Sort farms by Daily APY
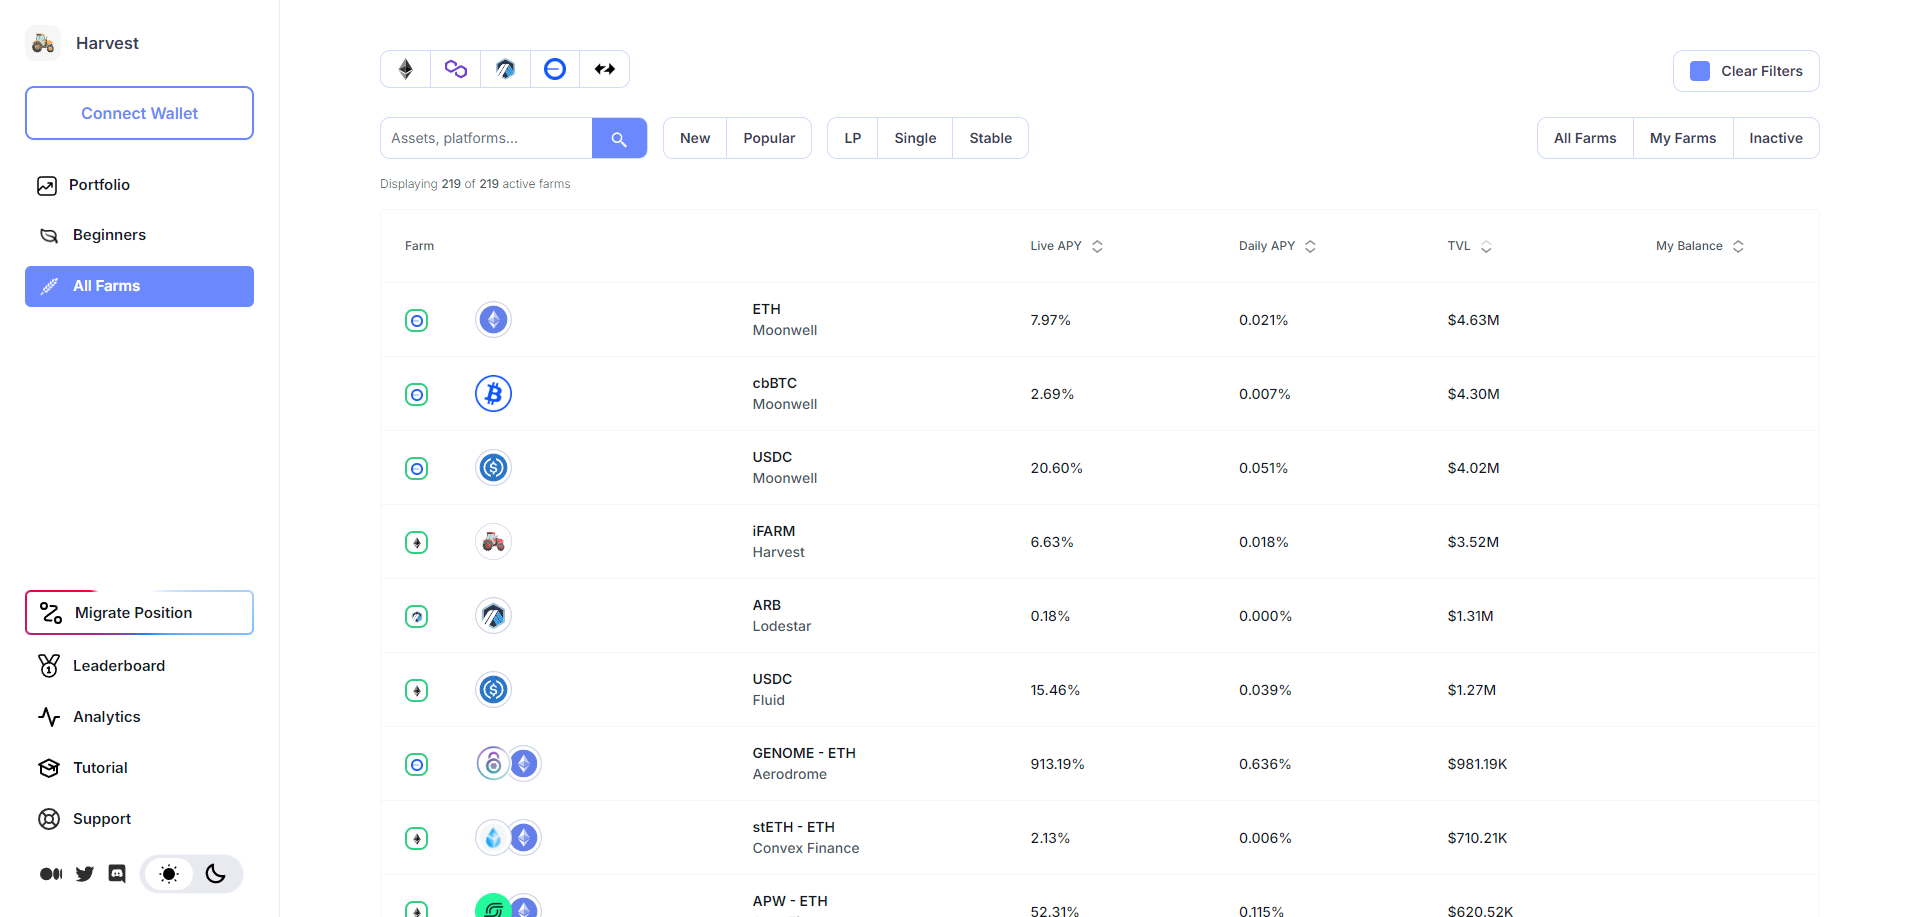The image size is (1919, 917). point(1277,246)
